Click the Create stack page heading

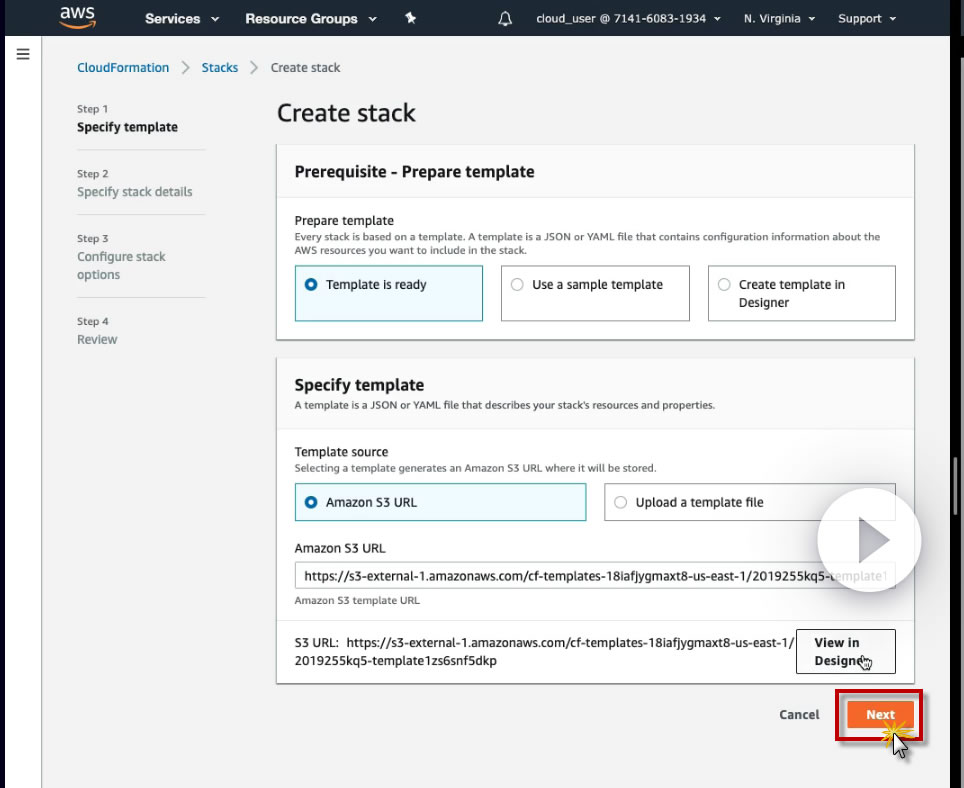click(x=346, y=113)
